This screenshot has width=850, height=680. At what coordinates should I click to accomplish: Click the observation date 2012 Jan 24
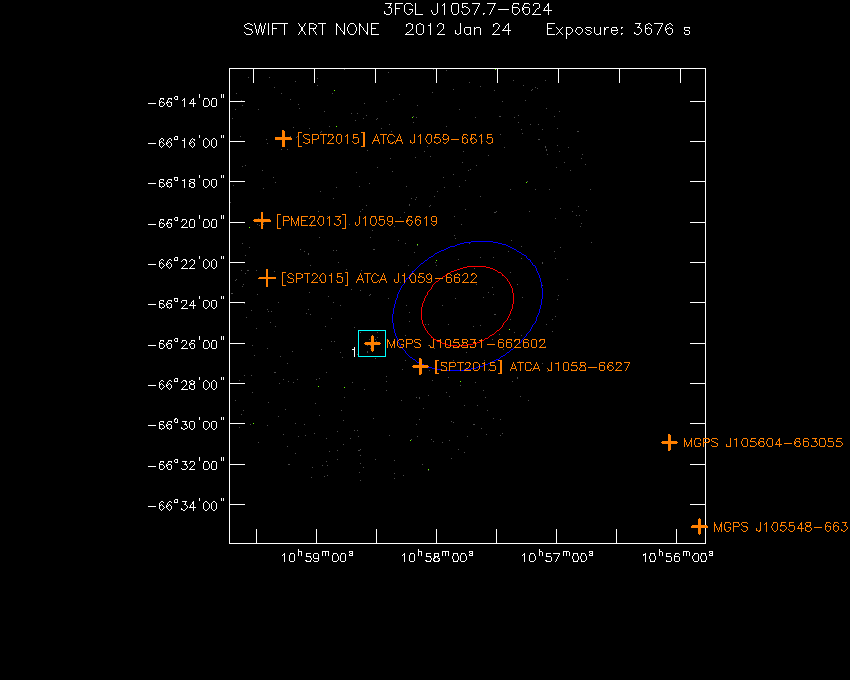coord(458,29)
